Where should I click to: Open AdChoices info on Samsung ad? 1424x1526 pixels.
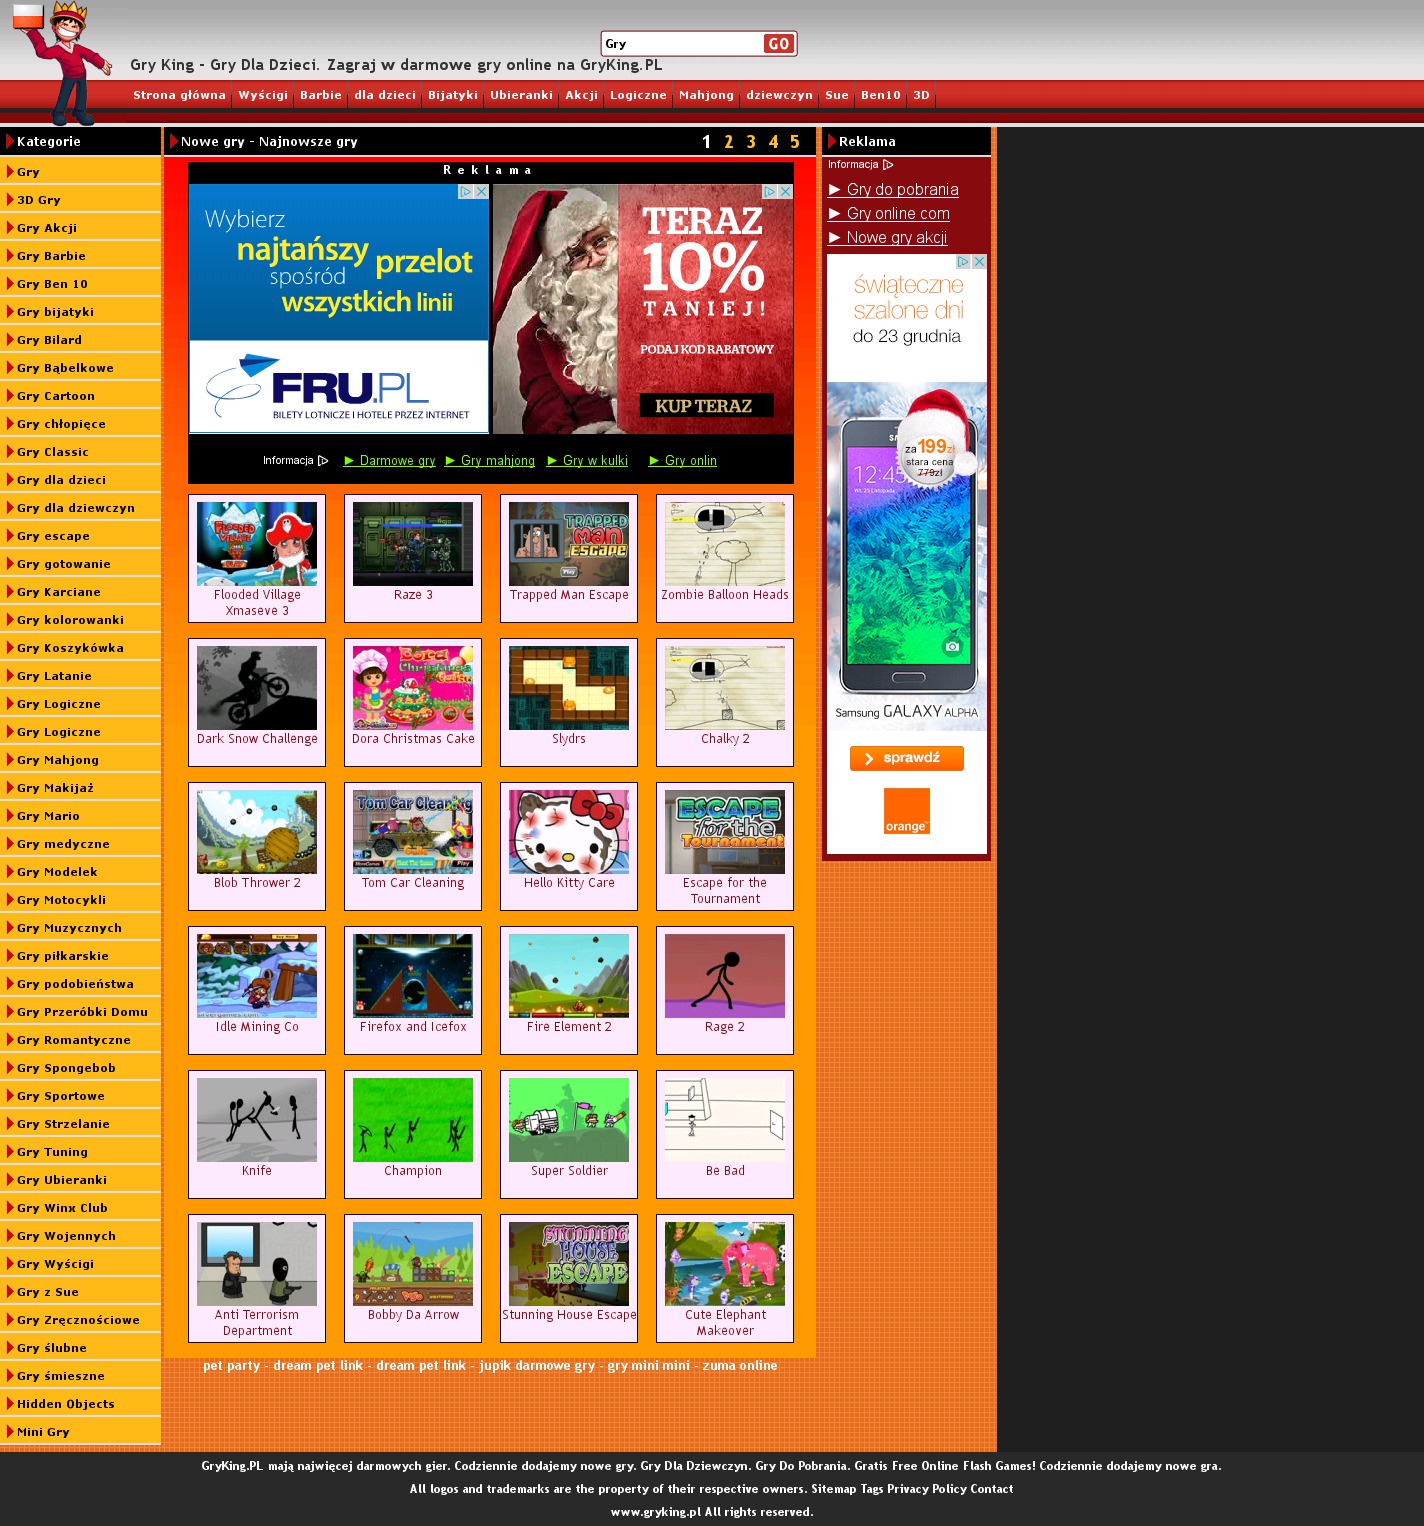tap(963, 262)
